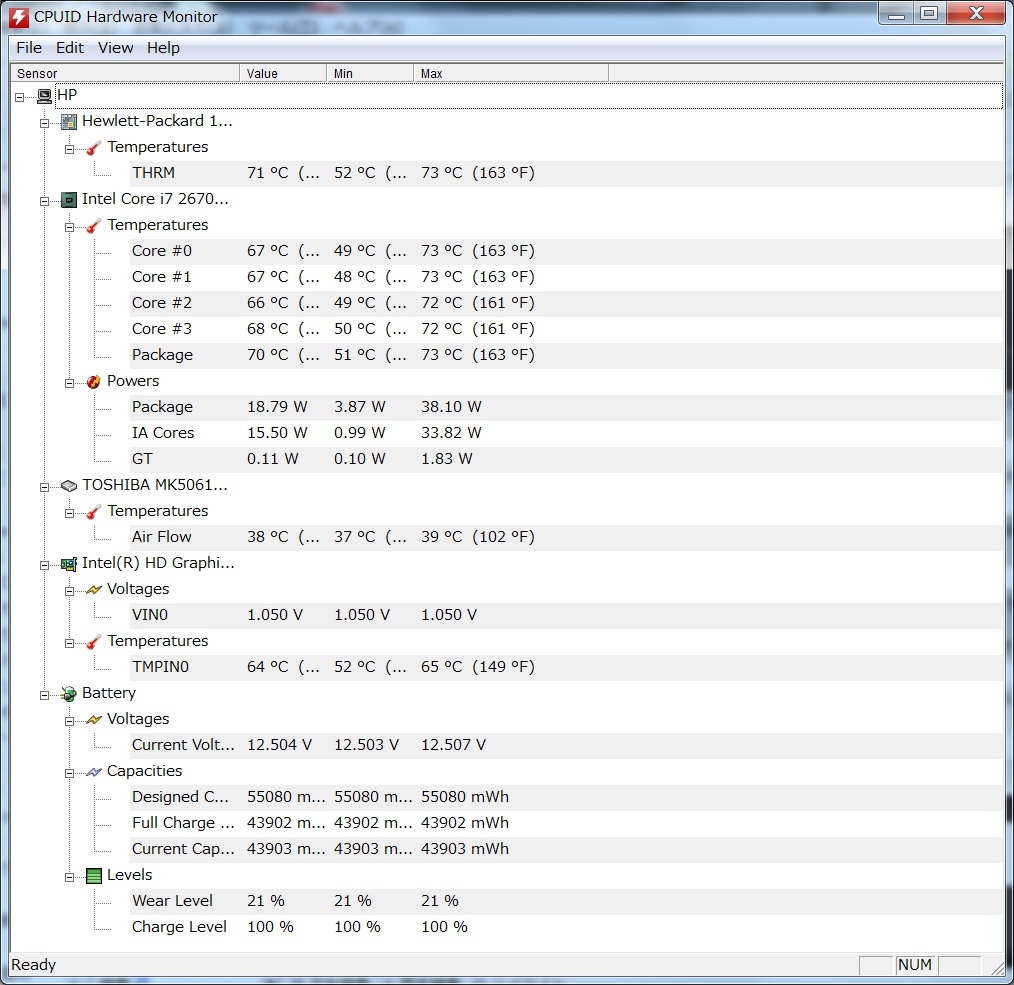Click the TOSHIBA hard drive icon
The width and height of the screenshot is (1014, 985).
click(69, 485)
